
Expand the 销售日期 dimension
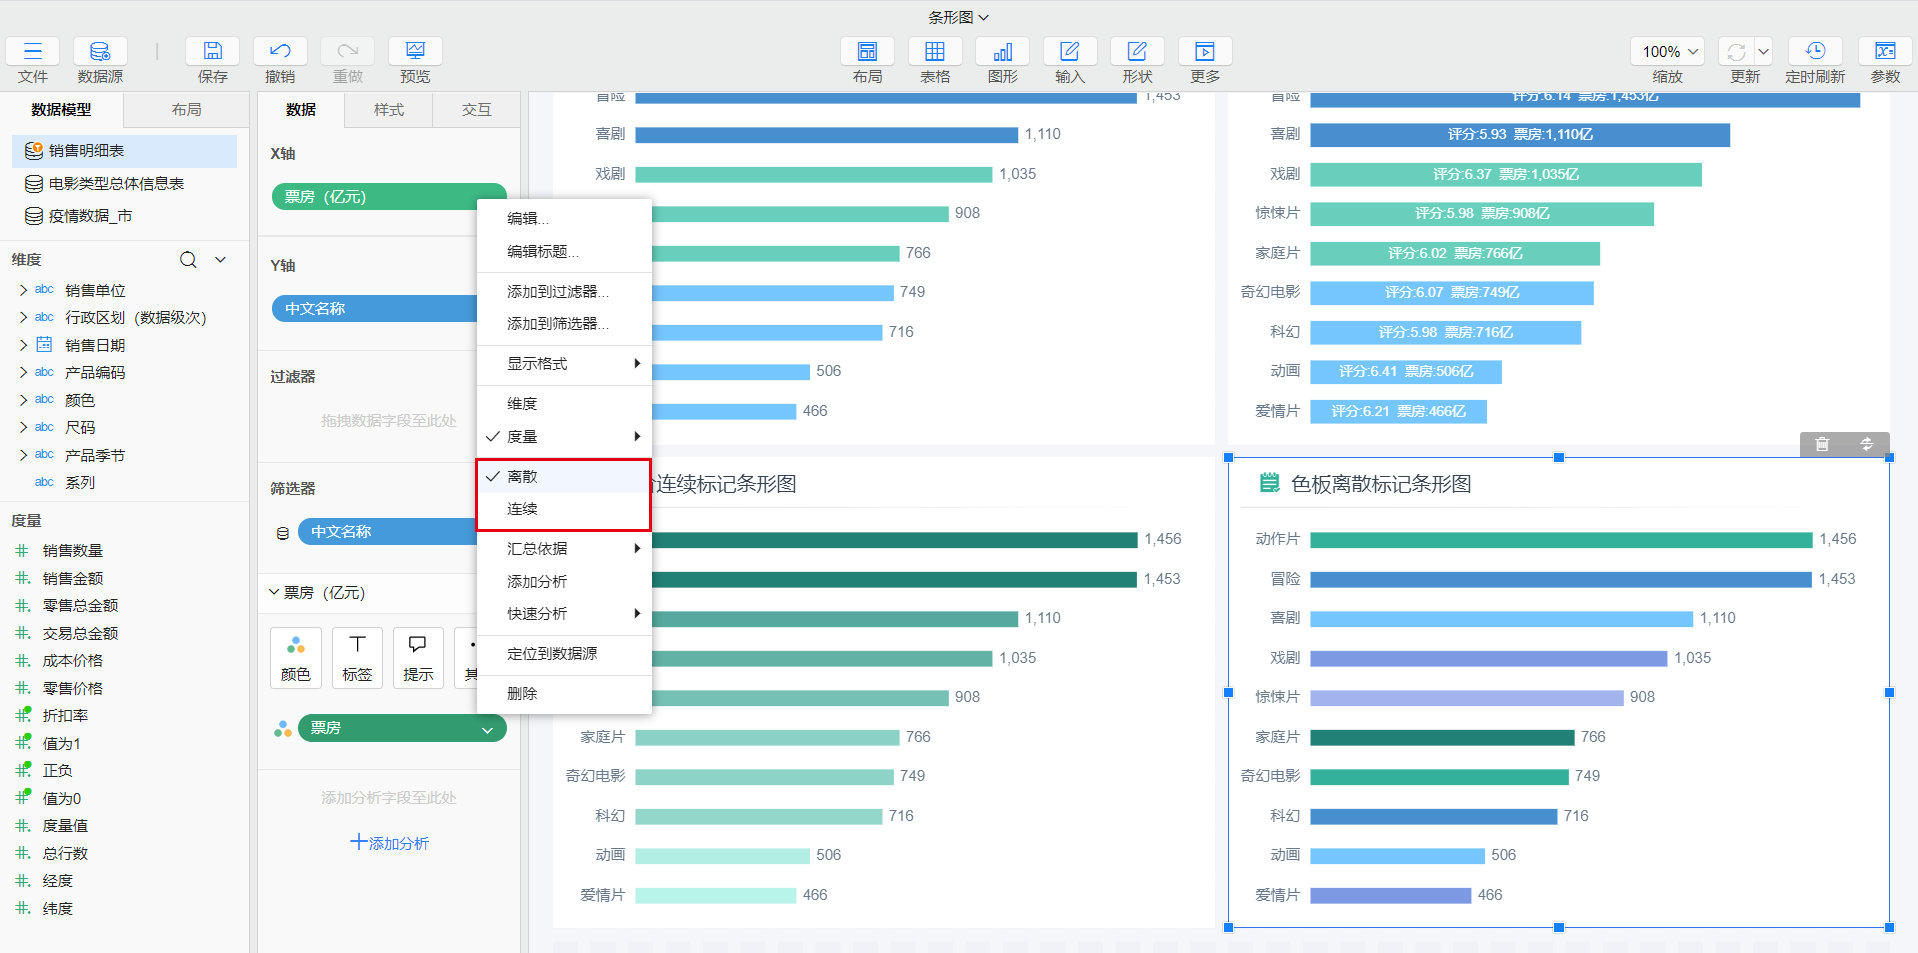23,345
